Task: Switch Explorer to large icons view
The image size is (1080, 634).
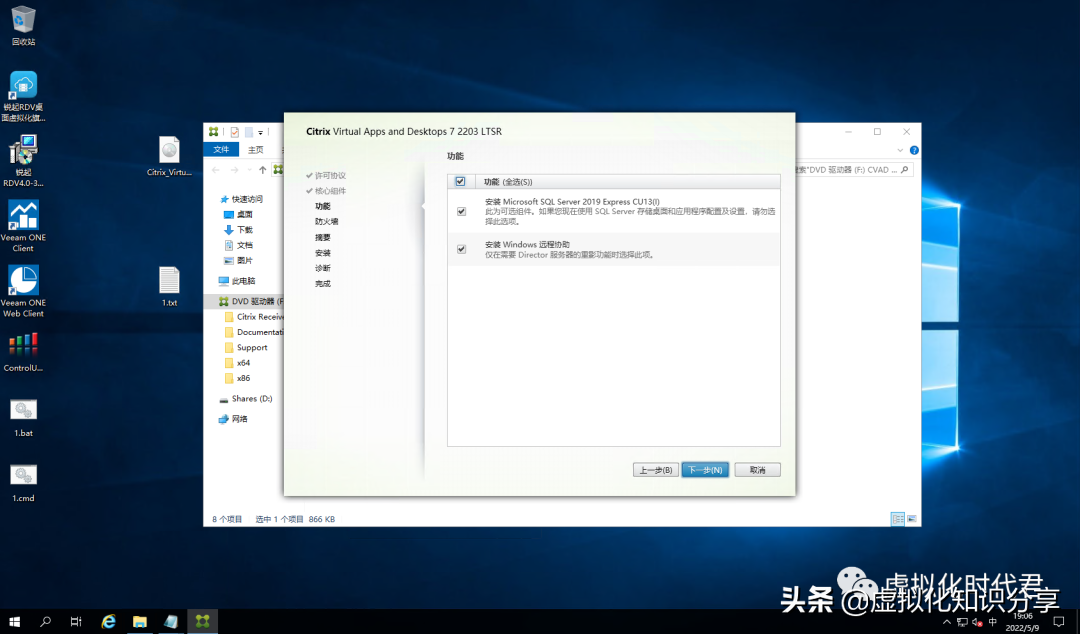Action: 912,519
